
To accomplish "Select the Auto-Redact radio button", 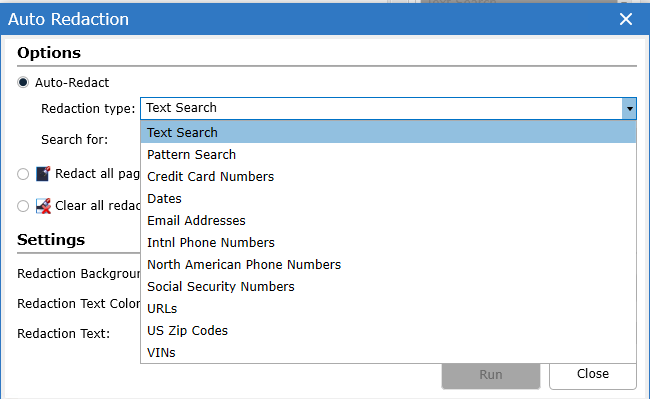I will (23, 82).
